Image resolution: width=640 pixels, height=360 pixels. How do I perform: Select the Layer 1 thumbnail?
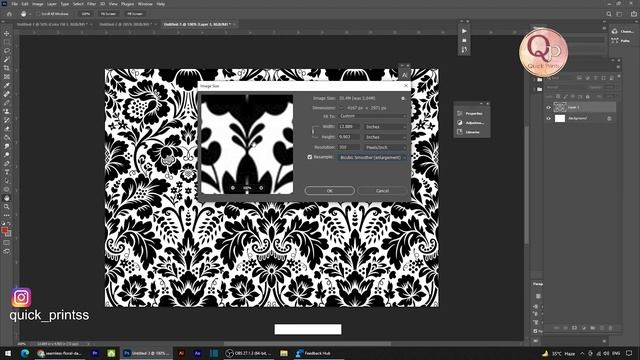point(560,107)
